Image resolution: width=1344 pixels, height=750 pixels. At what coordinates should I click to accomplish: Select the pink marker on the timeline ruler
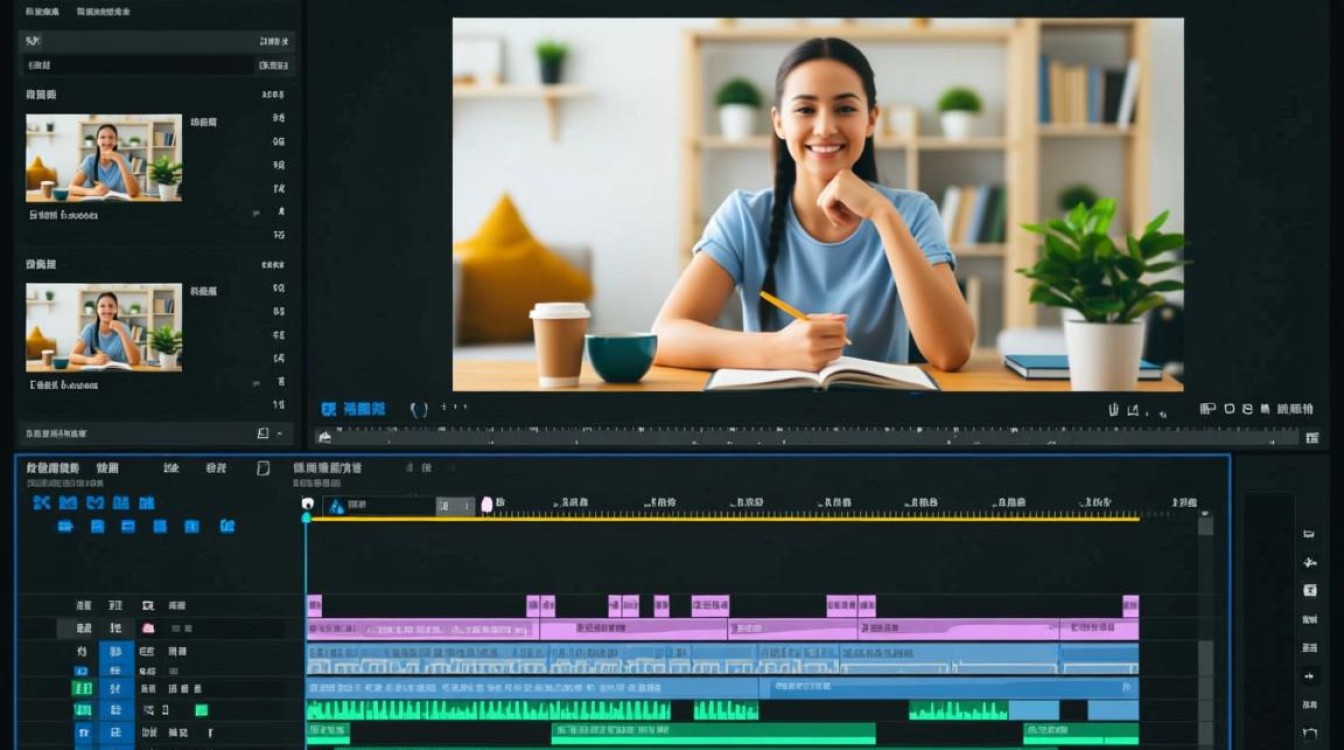[x=487, y=505]
